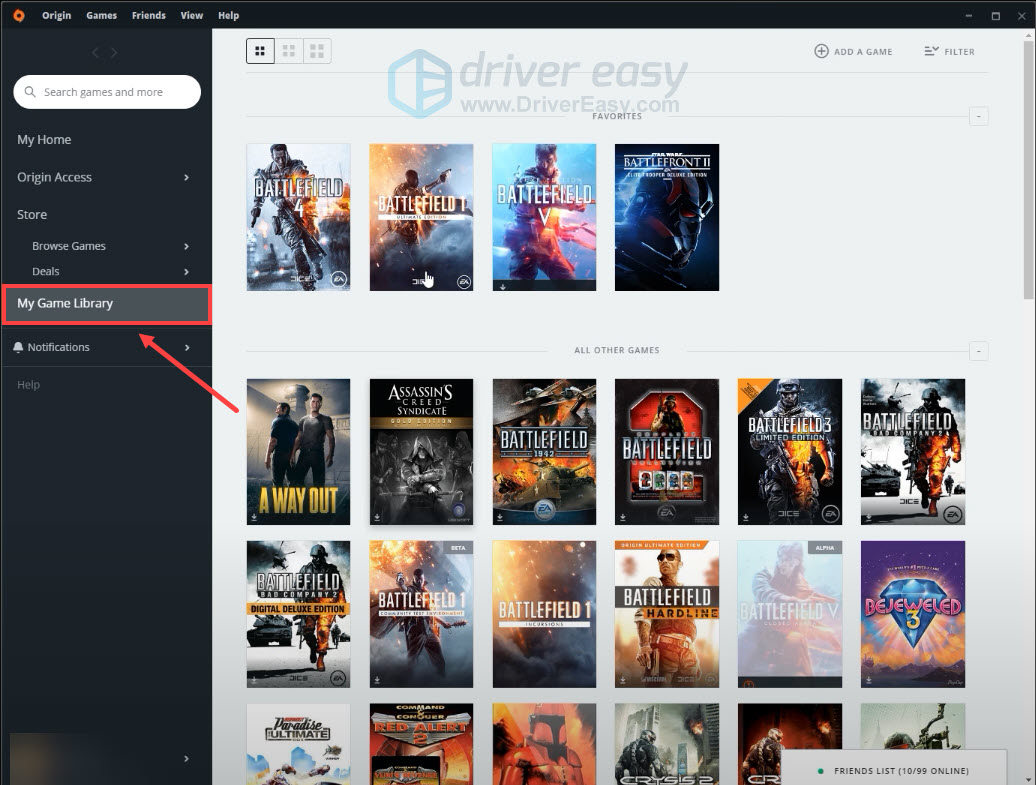Open the Friends menu
The image size is (1036, 785).
(x=148, y=15)
